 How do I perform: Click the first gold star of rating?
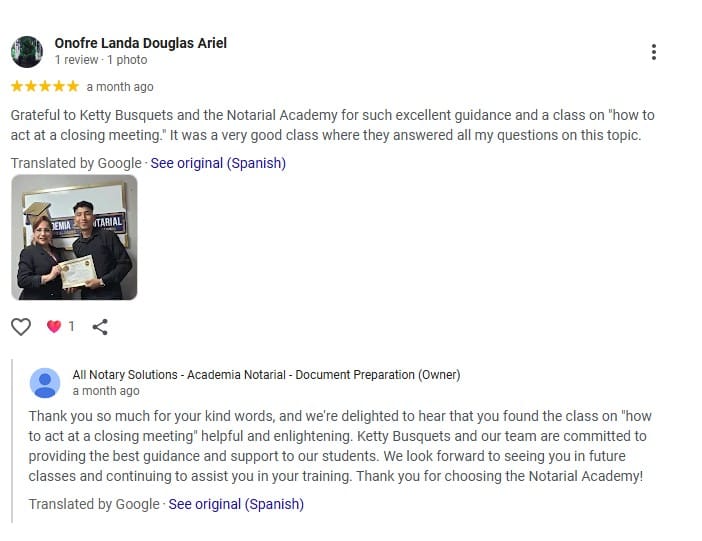pyautogui.click(x=17, y=86)
